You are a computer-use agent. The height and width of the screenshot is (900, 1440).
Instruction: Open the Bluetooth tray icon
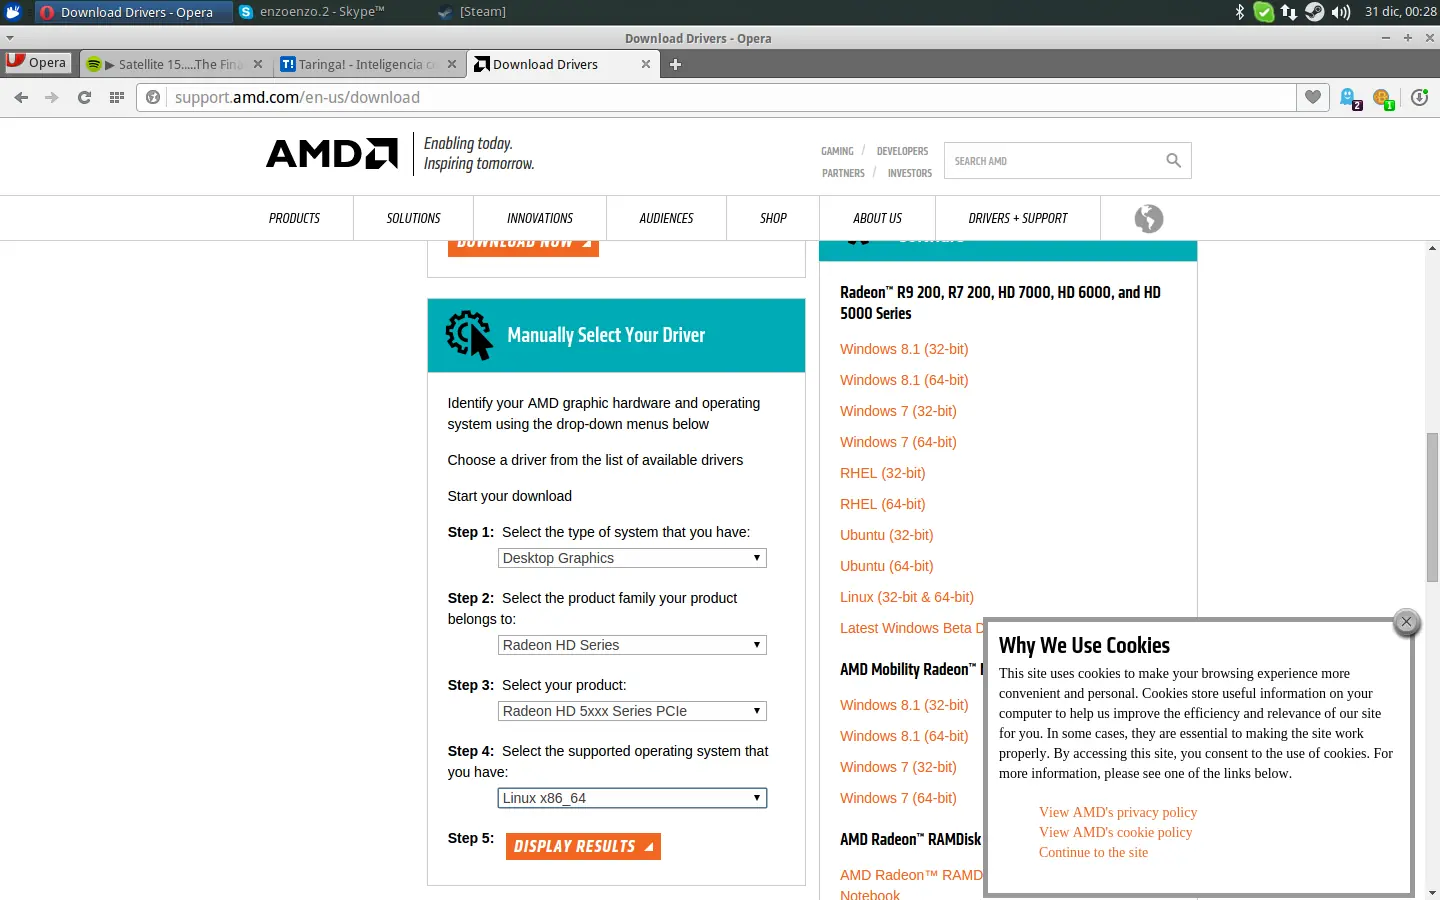tap(1240, 12)
